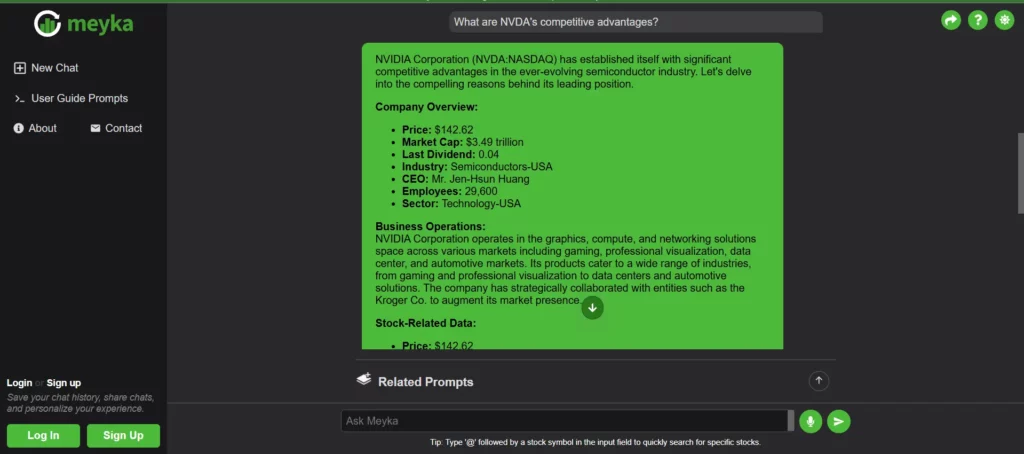Click the New Chat plus icon
Viewport: 1024px width, 454px height.
19,68
